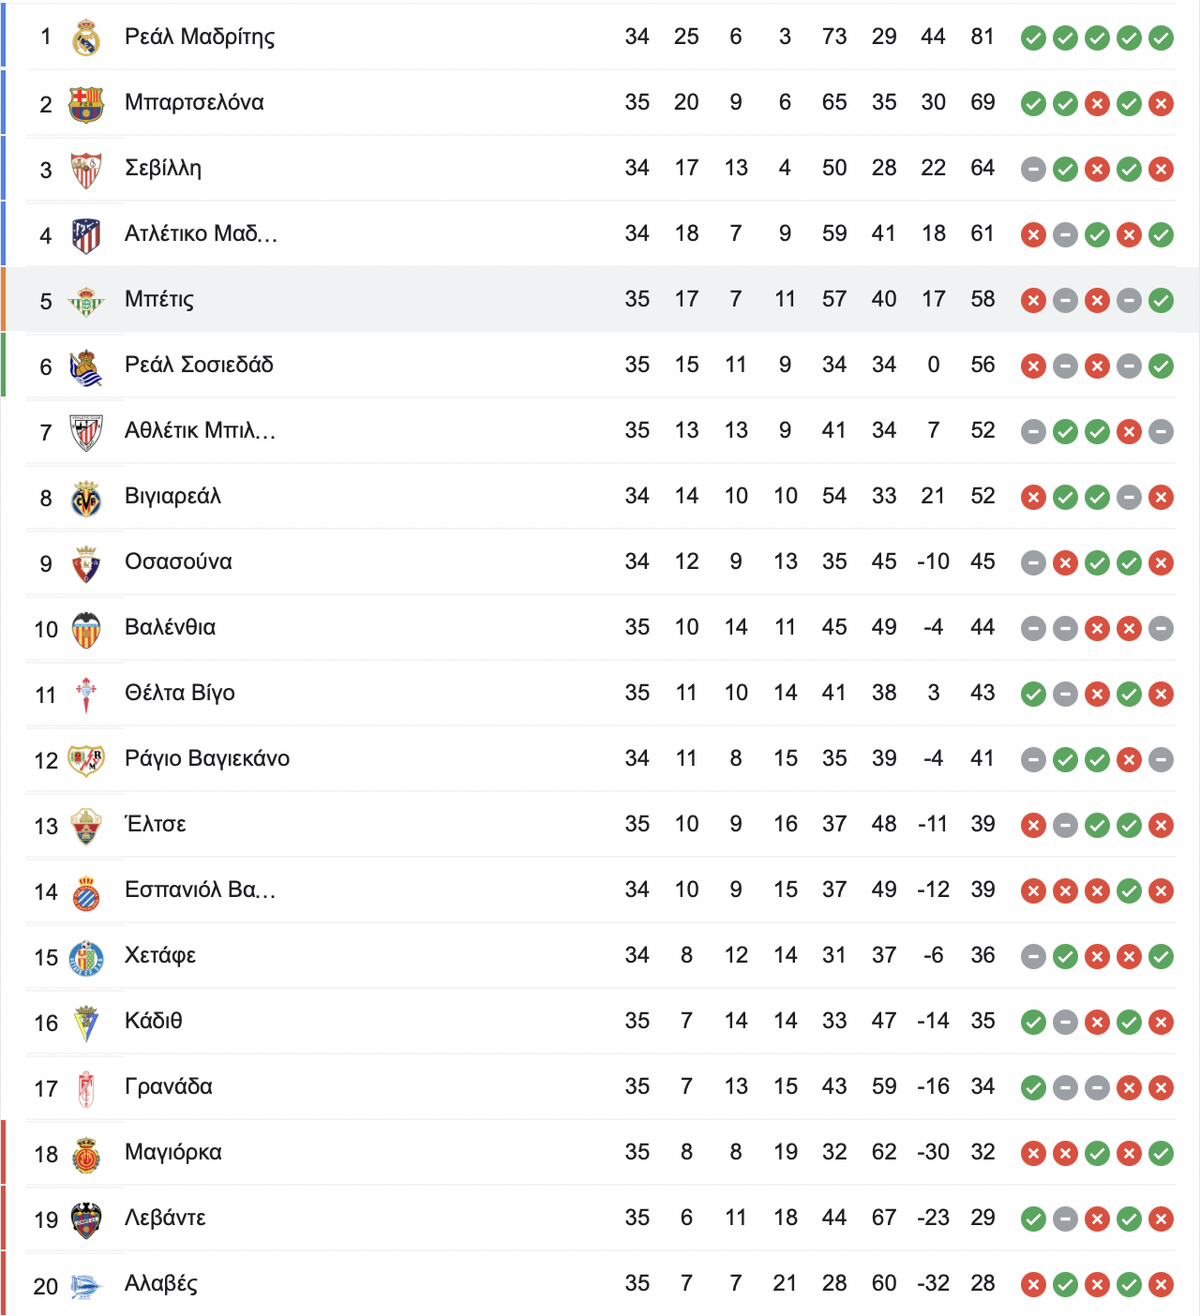Open the Μπέτις team name
This screenshot has height=1316, width=1200.
[x=159, y=299]
